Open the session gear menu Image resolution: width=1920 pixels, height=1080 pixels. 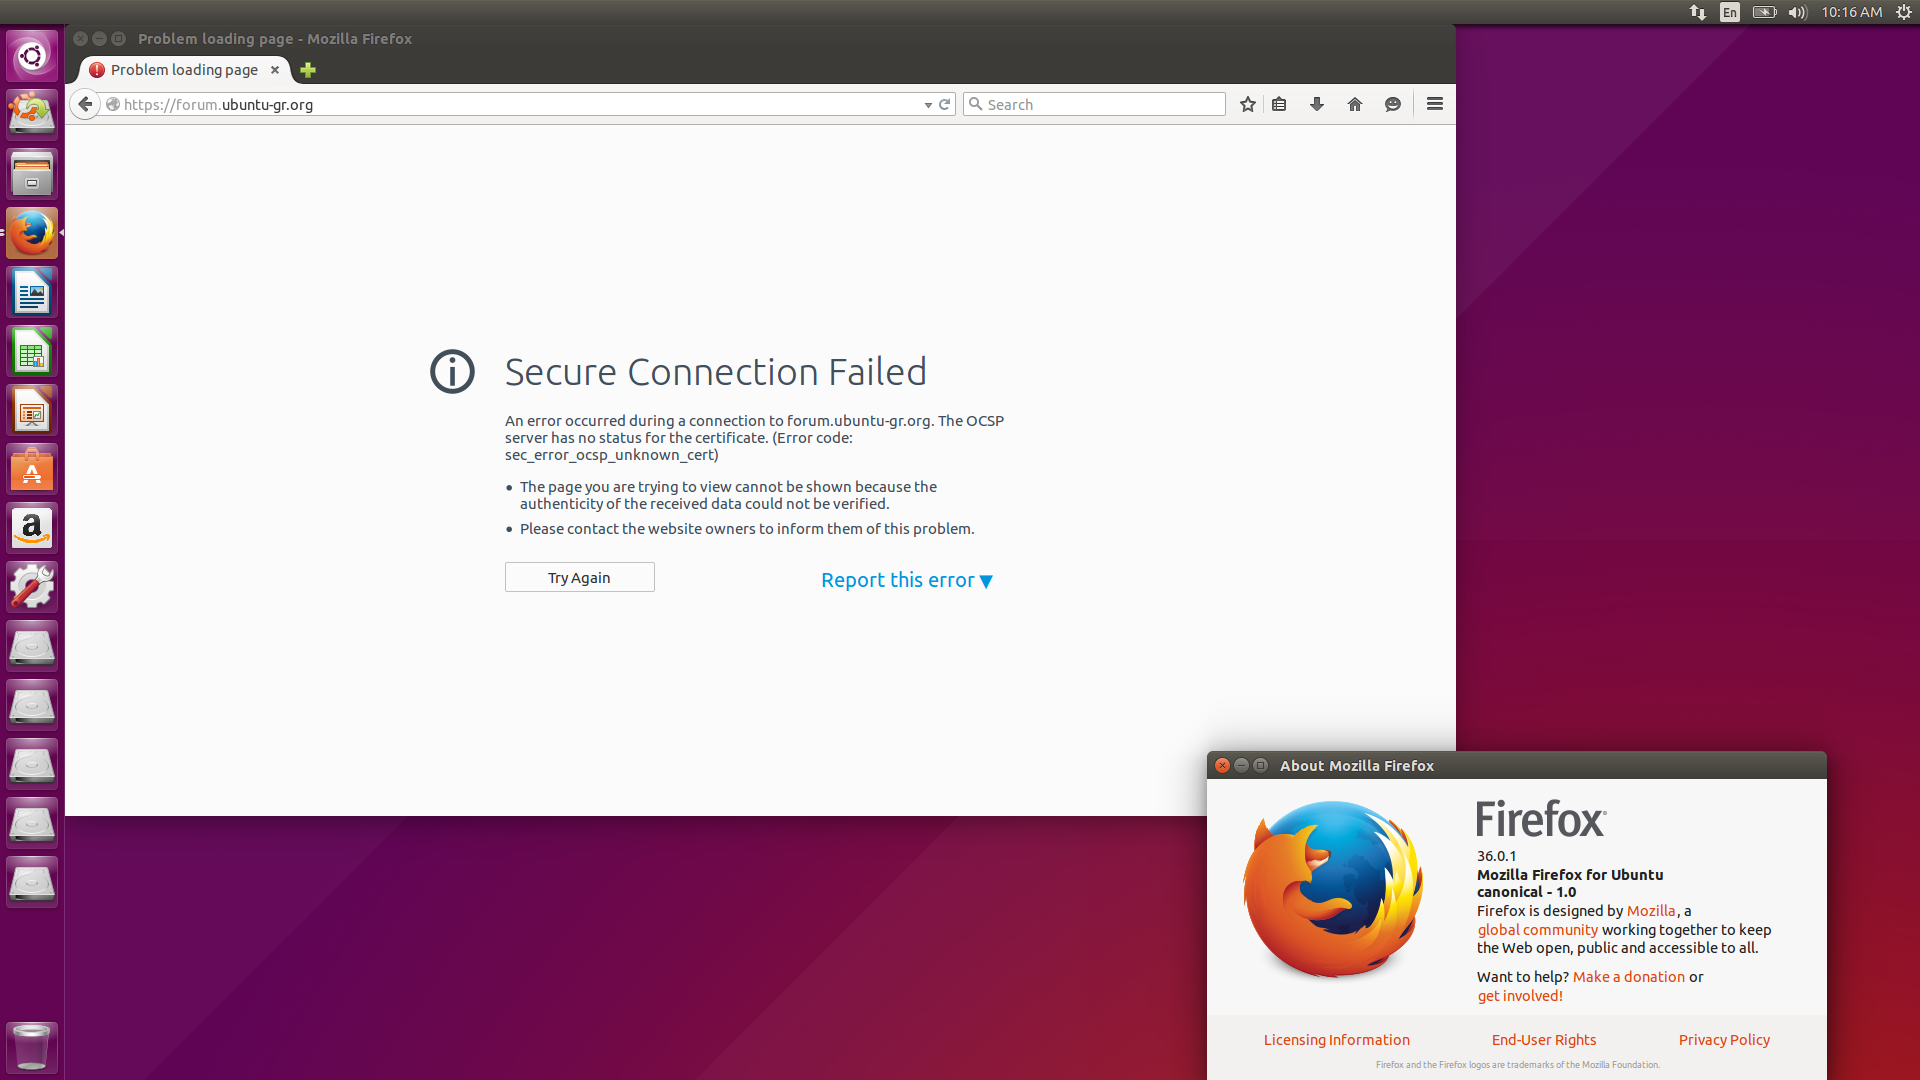point(1904,12)
